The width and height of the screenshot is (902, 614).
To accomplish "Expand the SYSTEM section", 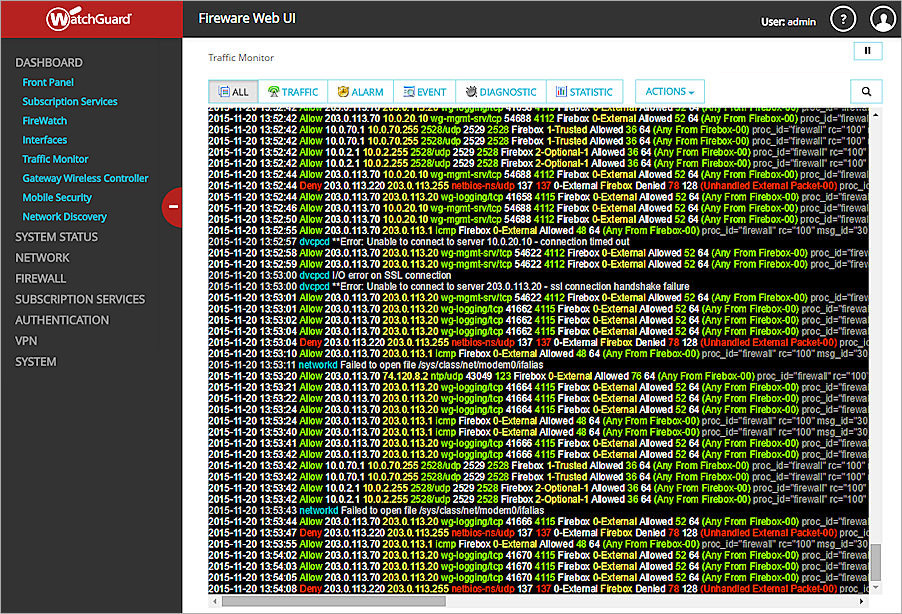I will (35, 361).
